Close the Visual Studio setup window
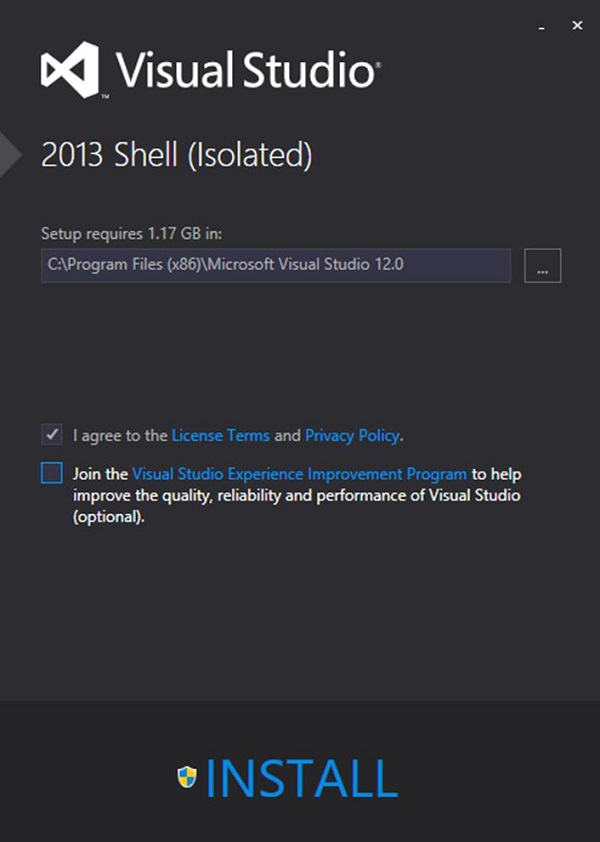The height and width of the screenshot is (842, 600). point(577,26)
